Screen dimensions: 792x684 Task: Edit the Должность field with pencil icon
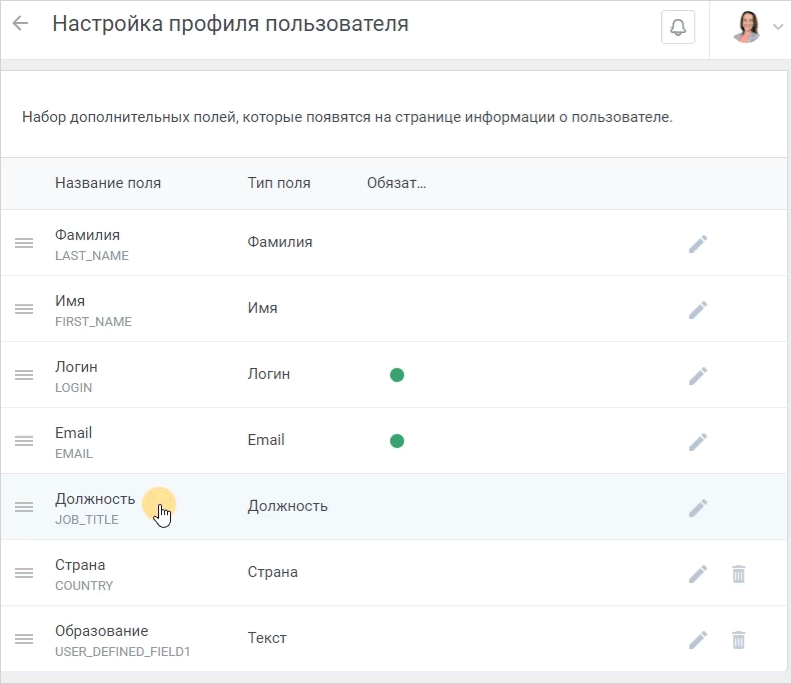pos(698,507)
